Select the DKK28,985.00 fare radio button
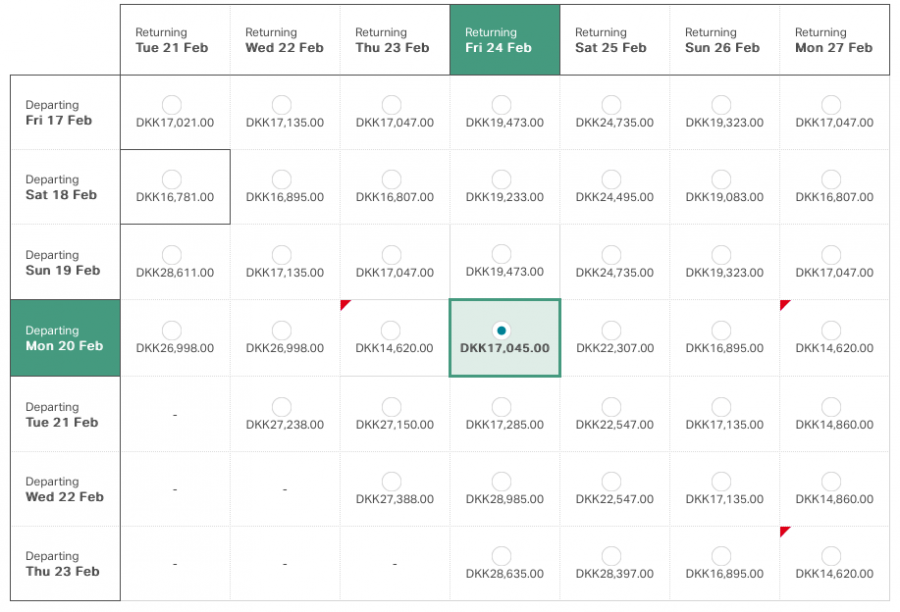Image resolution: width=900 pixels, height=612 pixels. (x=502, y=481)
